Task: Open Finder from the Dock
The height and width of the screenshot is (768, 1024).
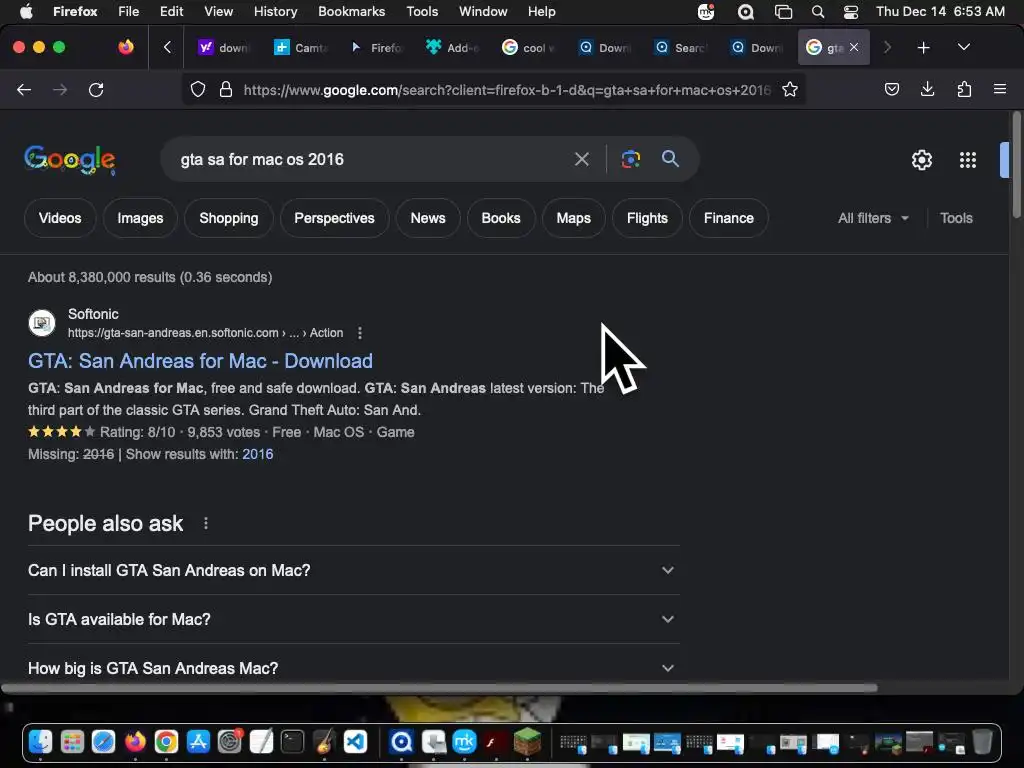Action: (40, 742)
